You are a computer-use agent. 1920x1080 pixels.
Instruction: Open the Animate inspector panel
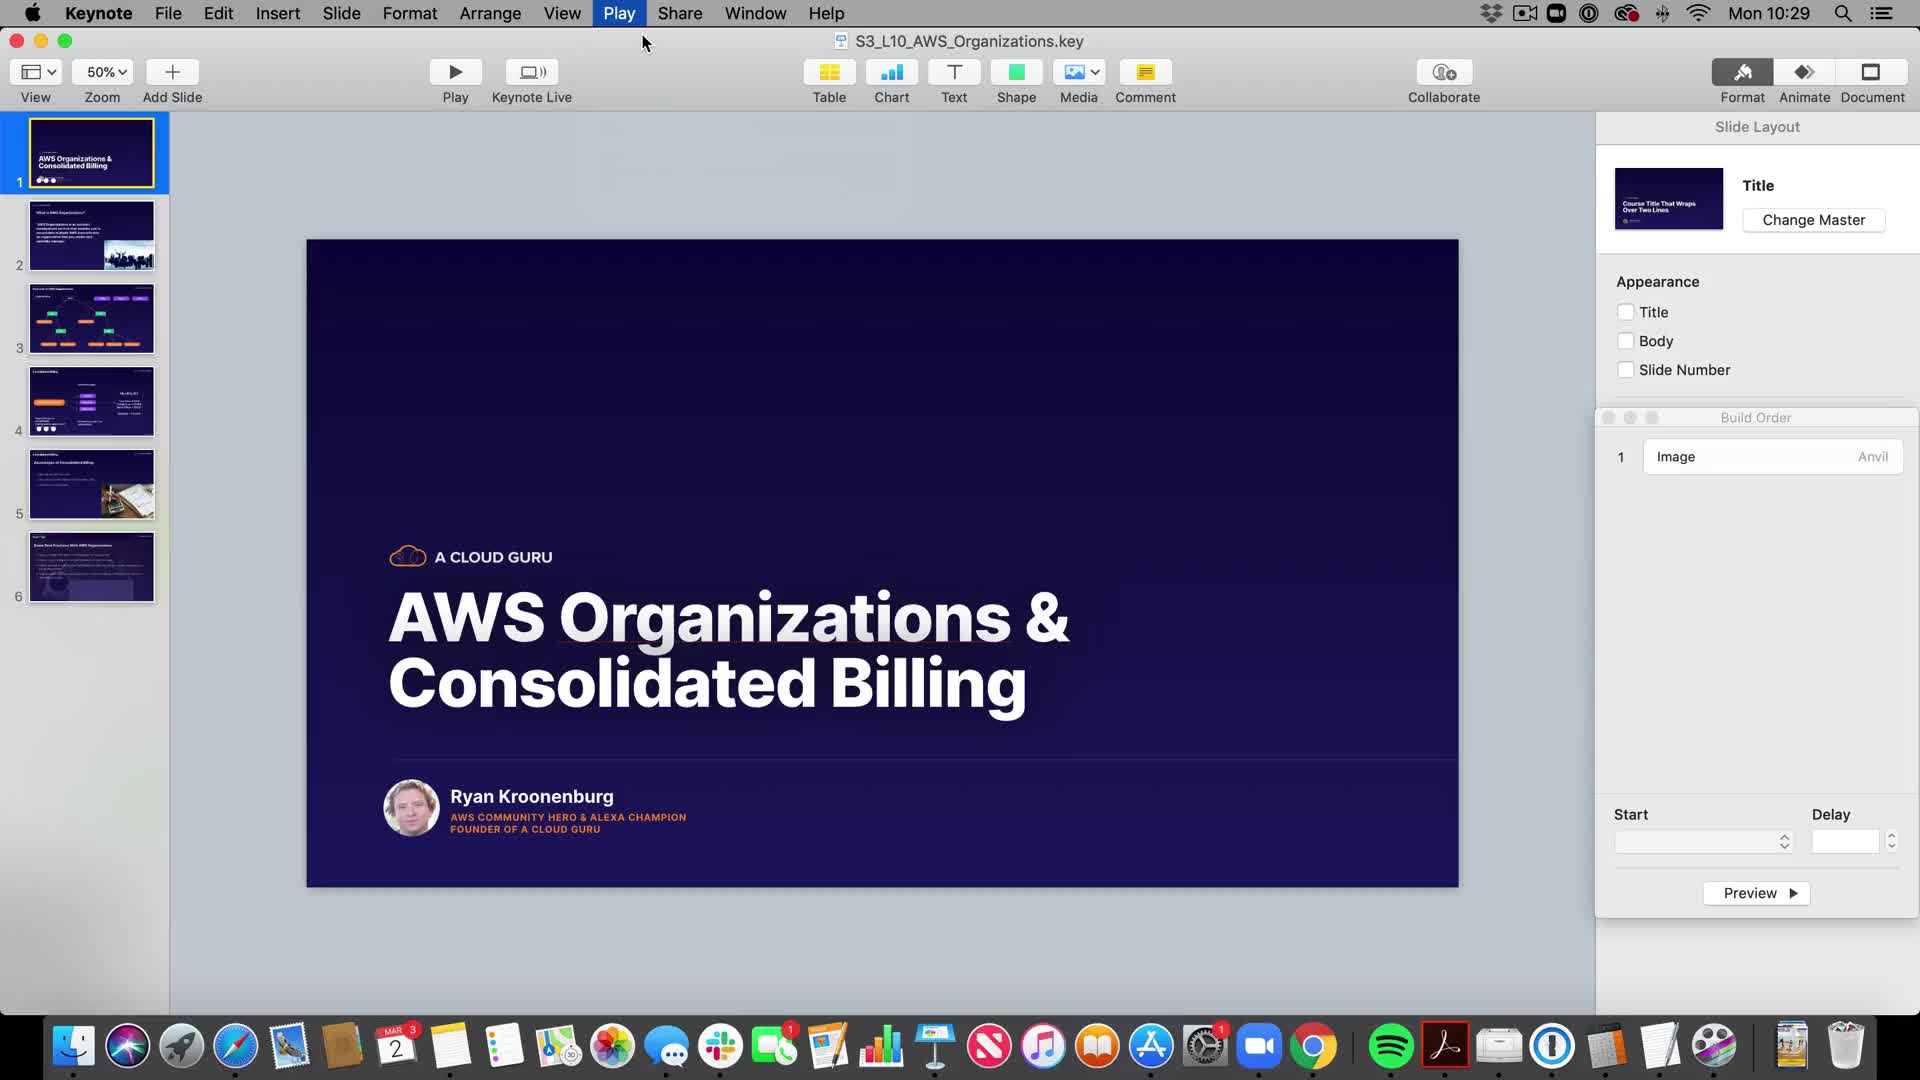(x=1804, y=72)
